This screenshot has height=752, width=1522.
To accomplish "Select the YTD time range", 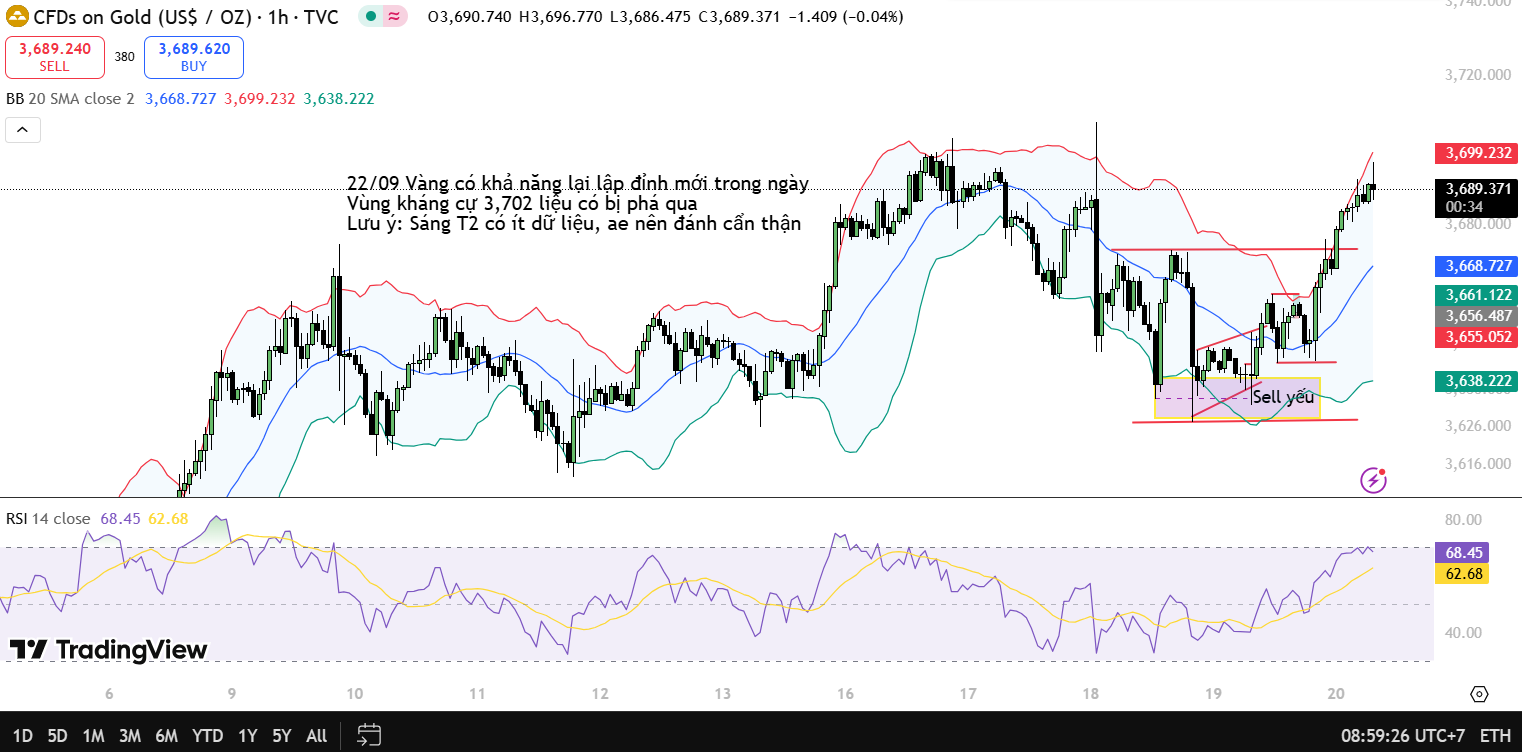I will point(207,736).
